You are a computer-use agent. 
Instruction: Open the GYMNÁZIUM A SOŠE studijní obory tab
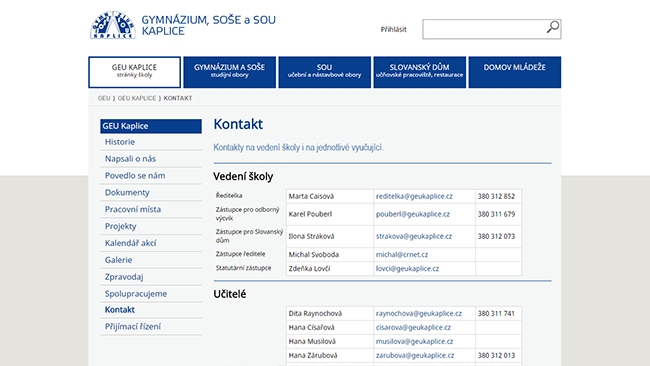click(x=229, y=72)
